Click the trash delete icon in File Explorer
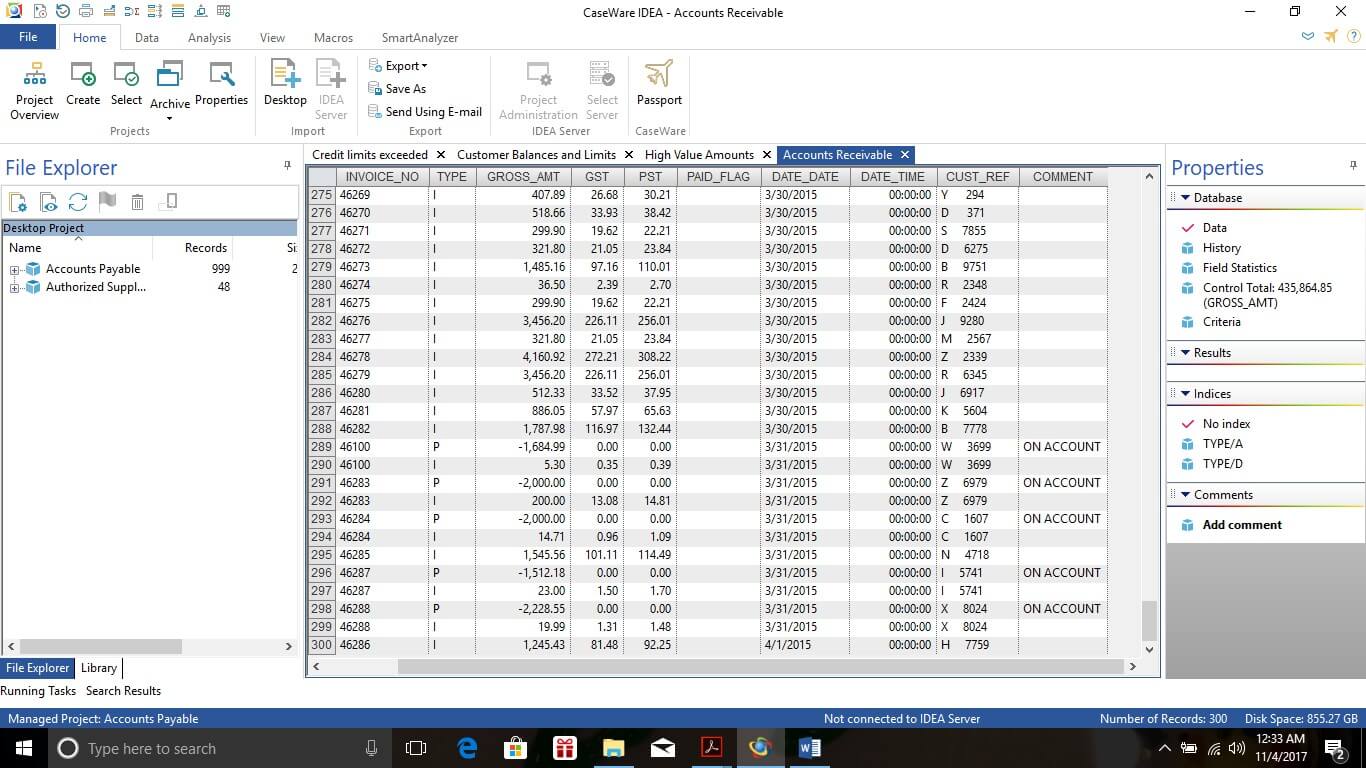 pyautogui.click(x=138, y=202)
